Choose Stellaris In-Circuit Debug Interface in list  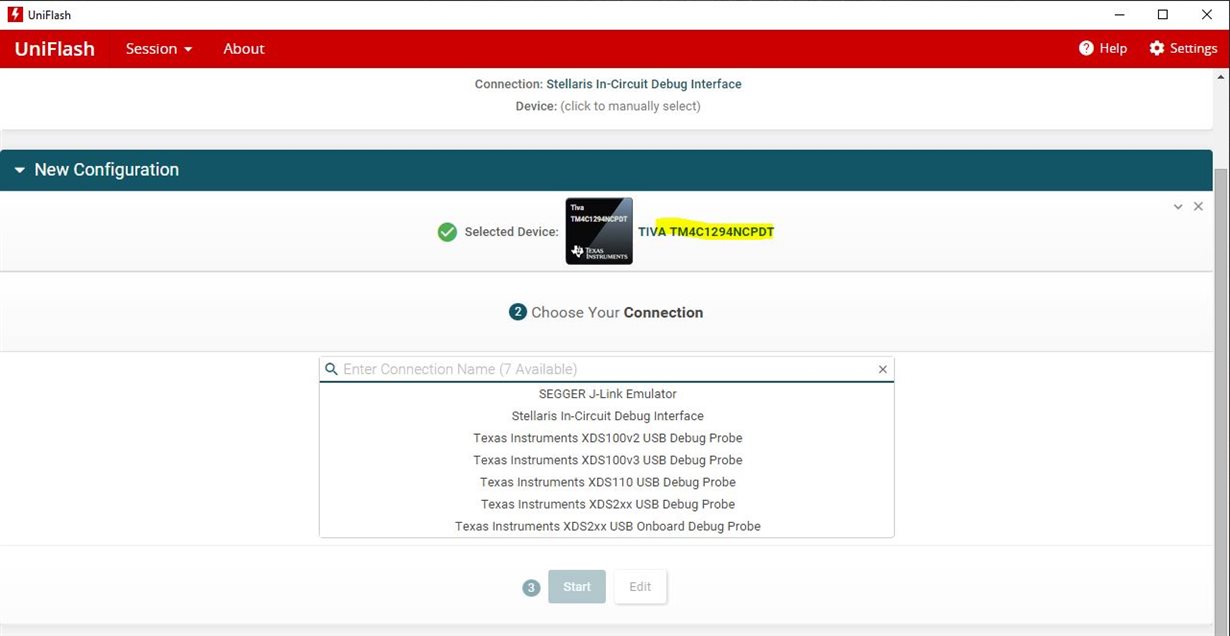tap(607, 416)
